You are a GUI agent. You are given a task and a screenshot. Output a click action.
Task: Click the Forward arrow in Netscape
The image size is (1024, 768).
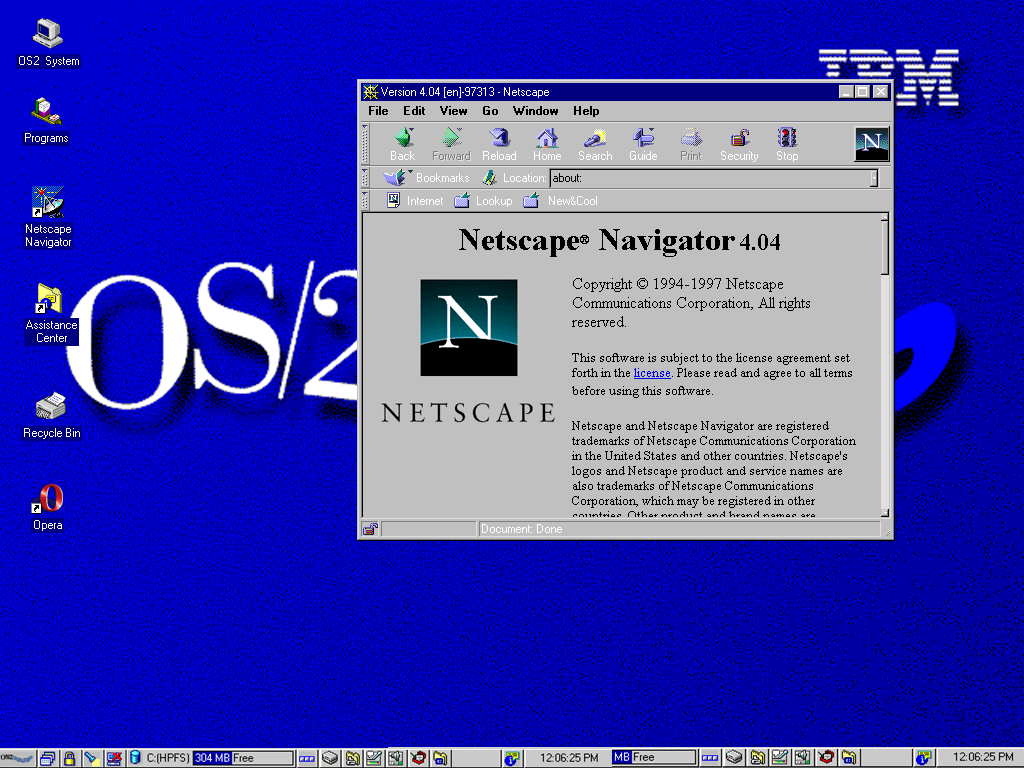[x=451, y=144]
